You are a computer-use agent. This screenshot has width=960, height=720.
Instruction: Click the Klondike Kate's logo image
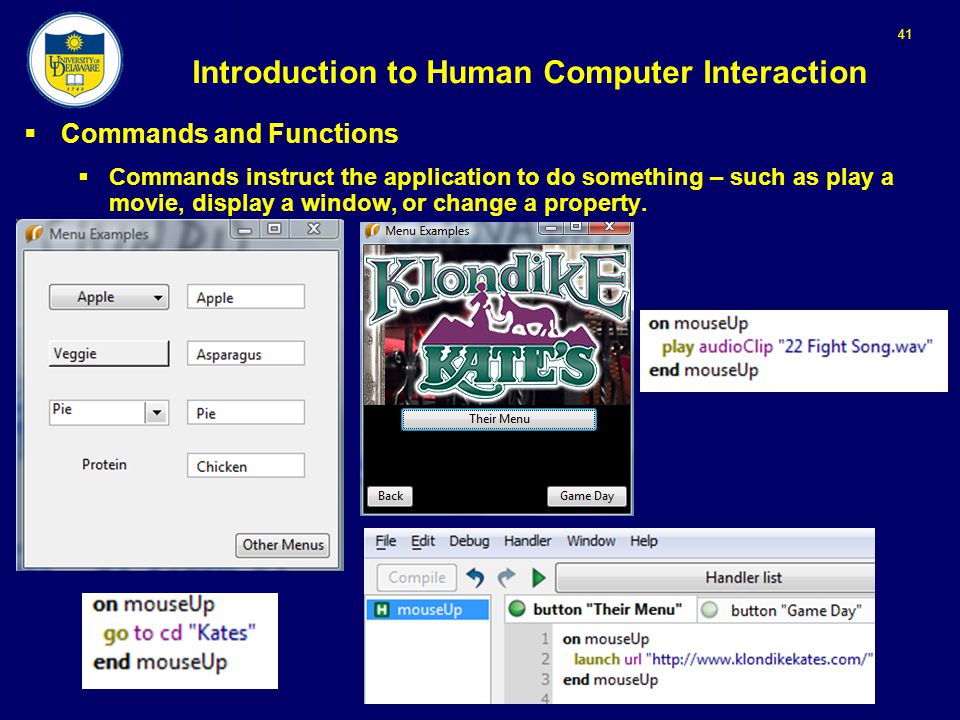(x=497, y=325)
